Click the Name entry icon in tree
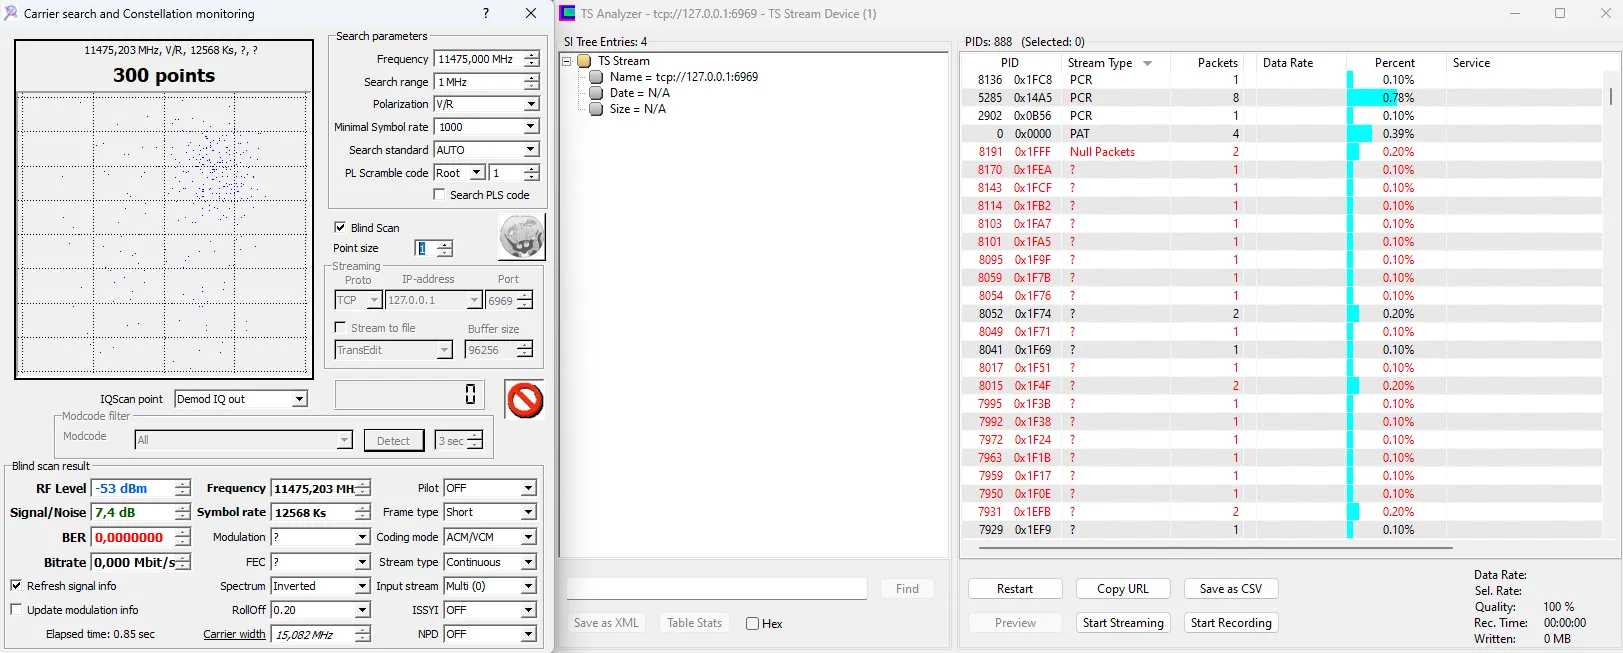1623x653 pixels. tap(596, 77)
